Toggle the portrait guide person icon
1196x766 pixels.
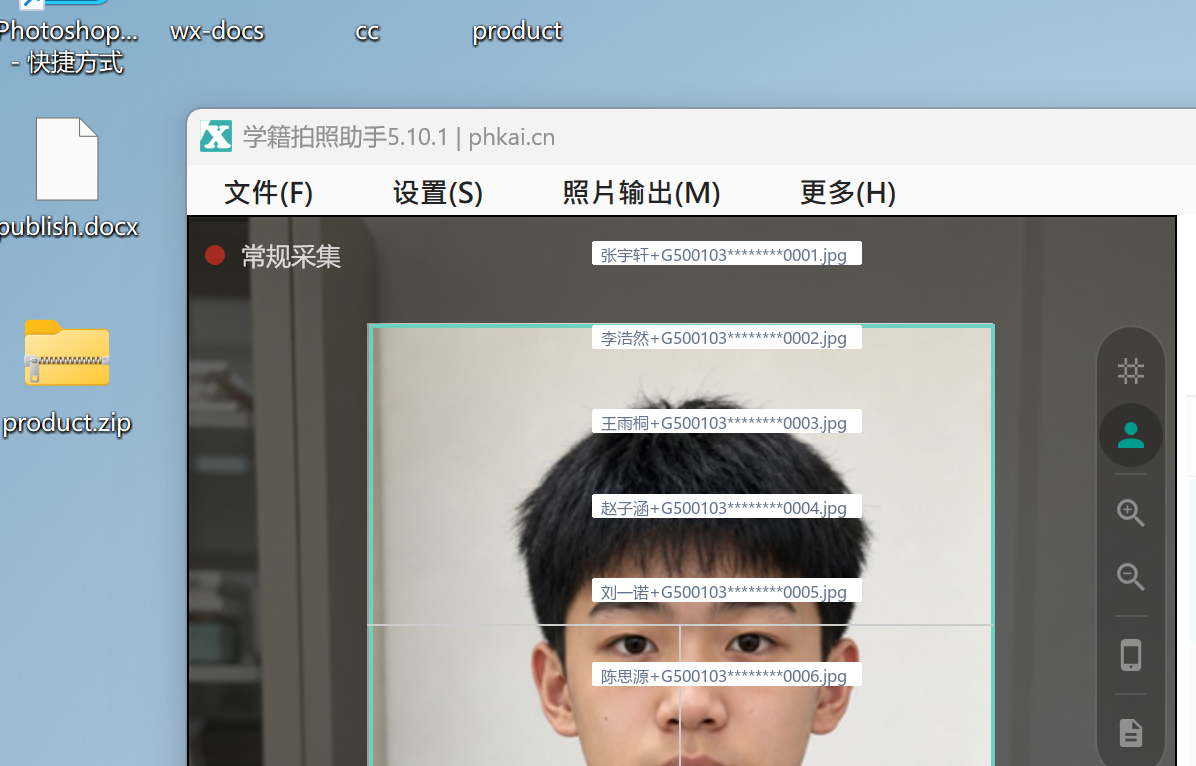1130,435
